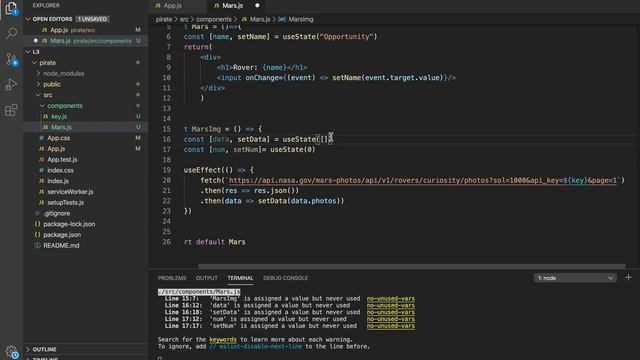The image size is (640, 360).
Task: Collapse the src folder
Action: pyautogui.click(x=38, y=95)
